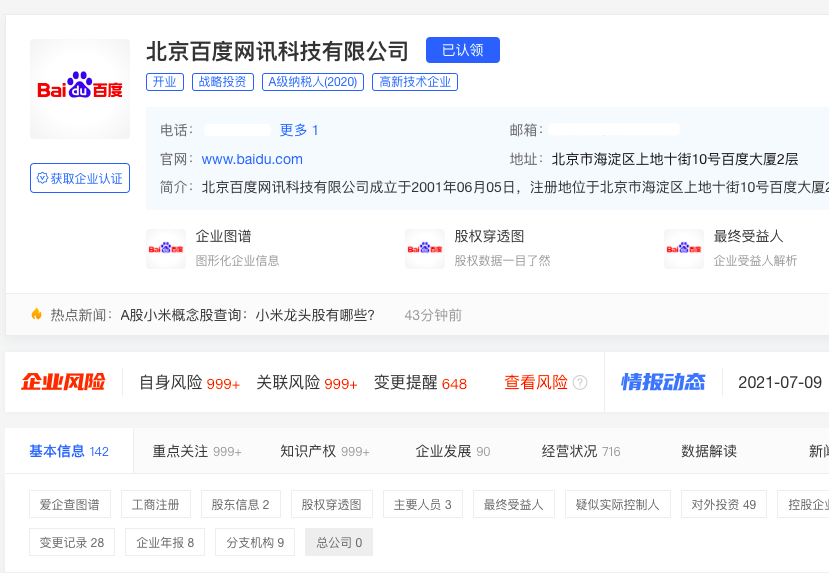Switch to the 数据解读 tab
The image size is (829, 573).
(x=709, y=451)
